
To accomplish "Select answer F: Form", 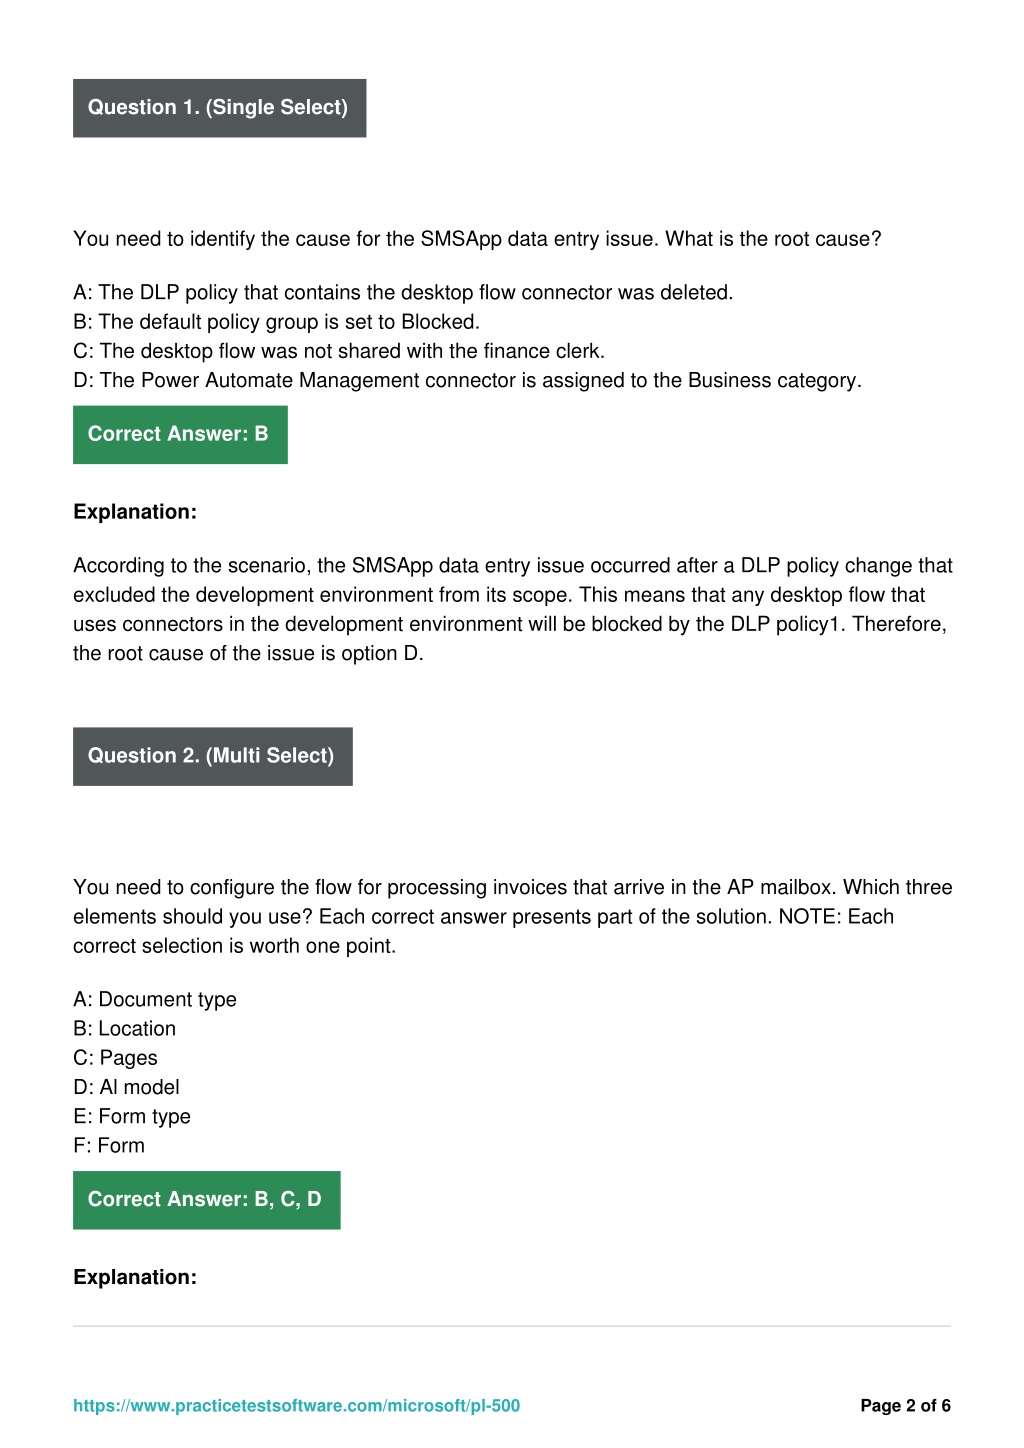I will pos(109,1145).
